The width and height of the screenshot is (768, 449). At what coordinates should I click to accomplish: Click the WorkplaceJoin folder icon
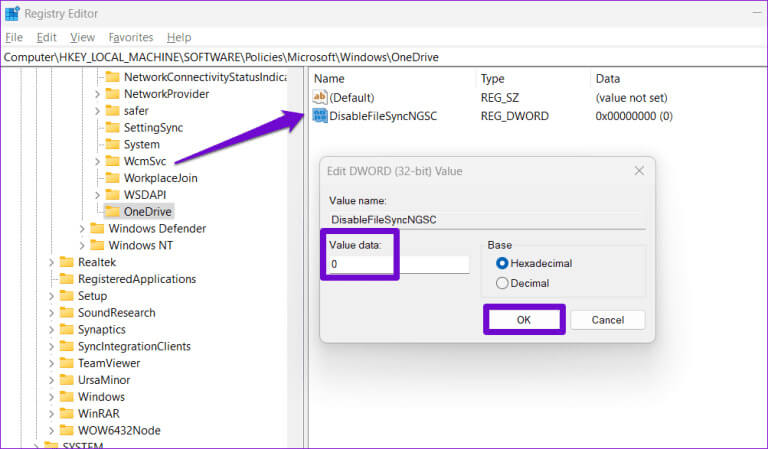tap(113, 178)
